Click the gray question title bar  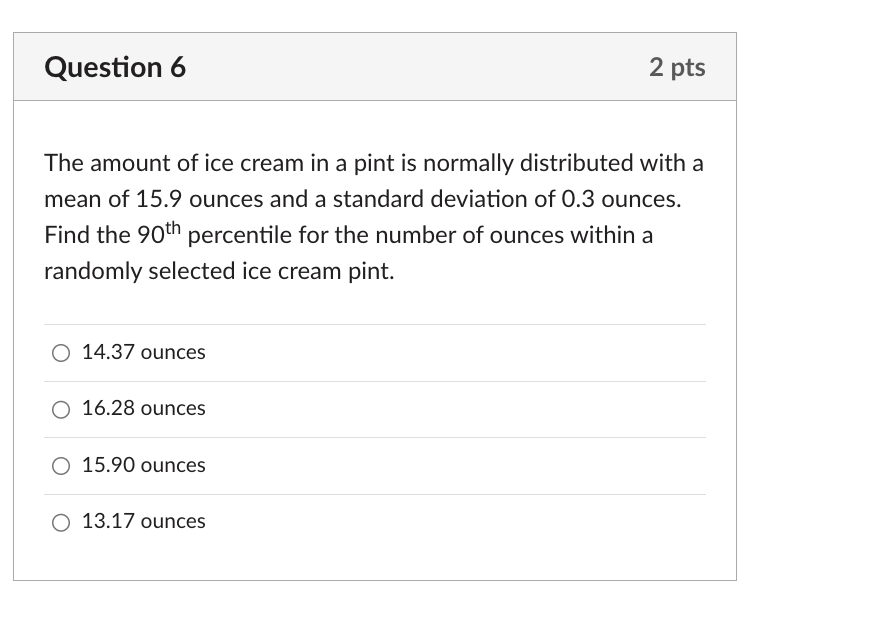tap(375, 67)
